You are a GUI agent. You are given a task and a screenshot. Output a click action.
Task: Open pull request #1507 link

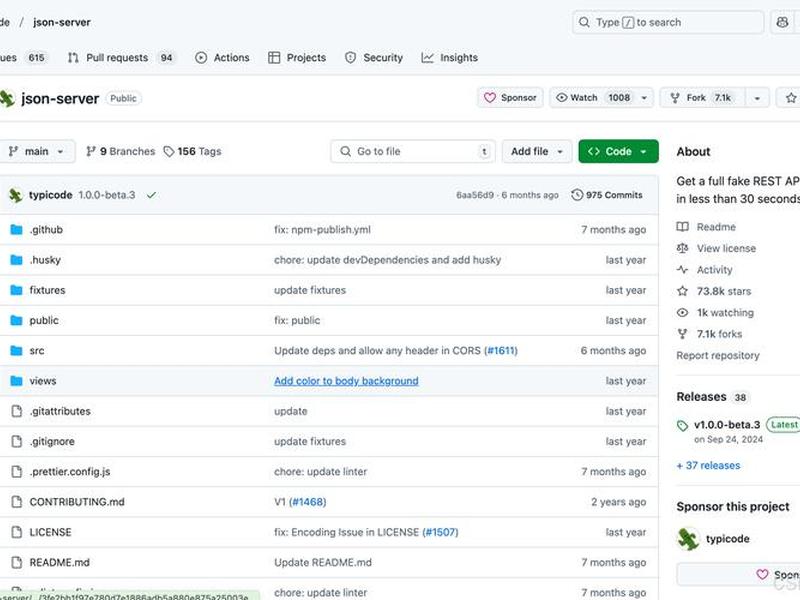pyautogui.click(x=441, y=532)
